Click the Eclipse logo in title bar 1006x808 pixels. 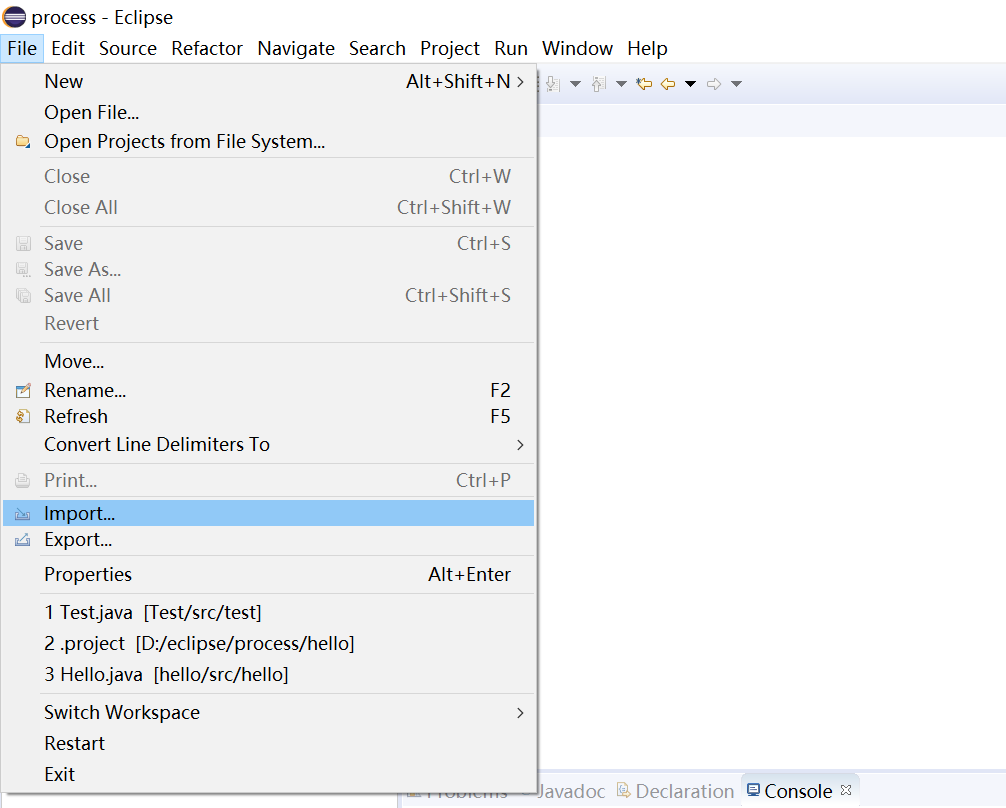point(14,17)
